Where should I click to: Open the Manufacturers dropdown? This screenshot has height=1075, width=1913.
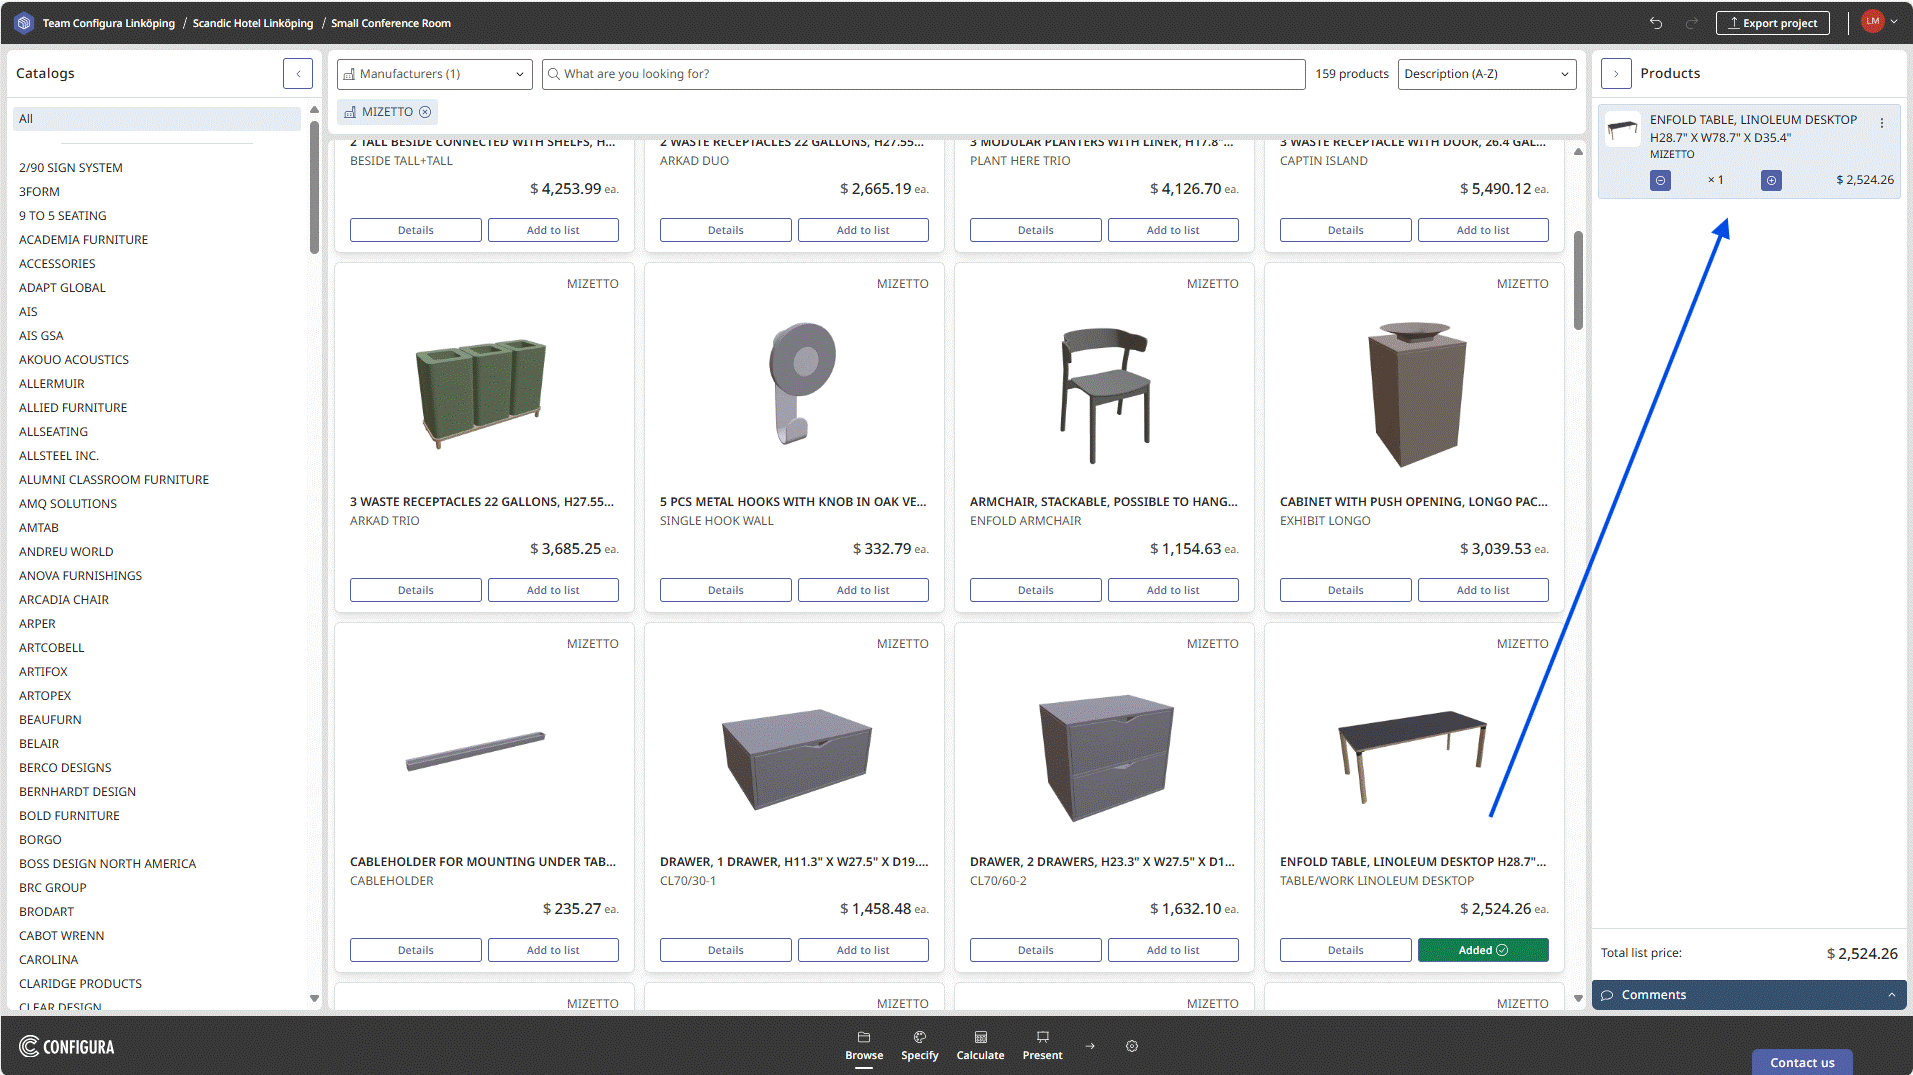pos(435,74)
